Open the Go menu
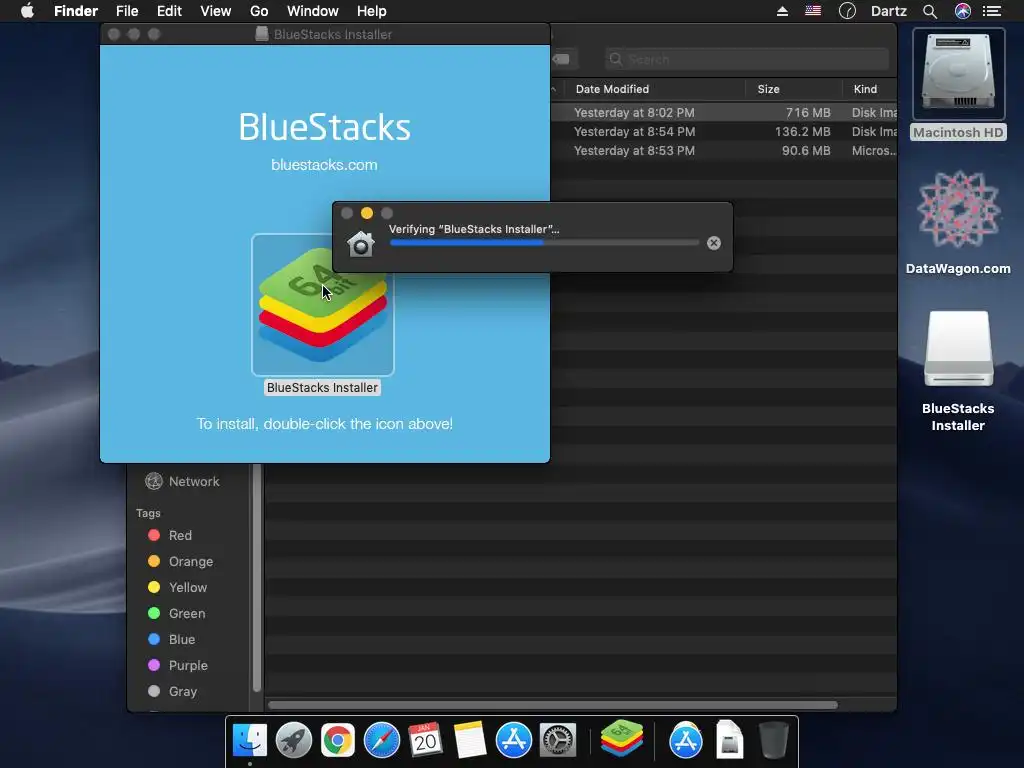Image resolution: width=1024 pixels, height=768 pixels. pyautogui.click(x=259, y=11)
